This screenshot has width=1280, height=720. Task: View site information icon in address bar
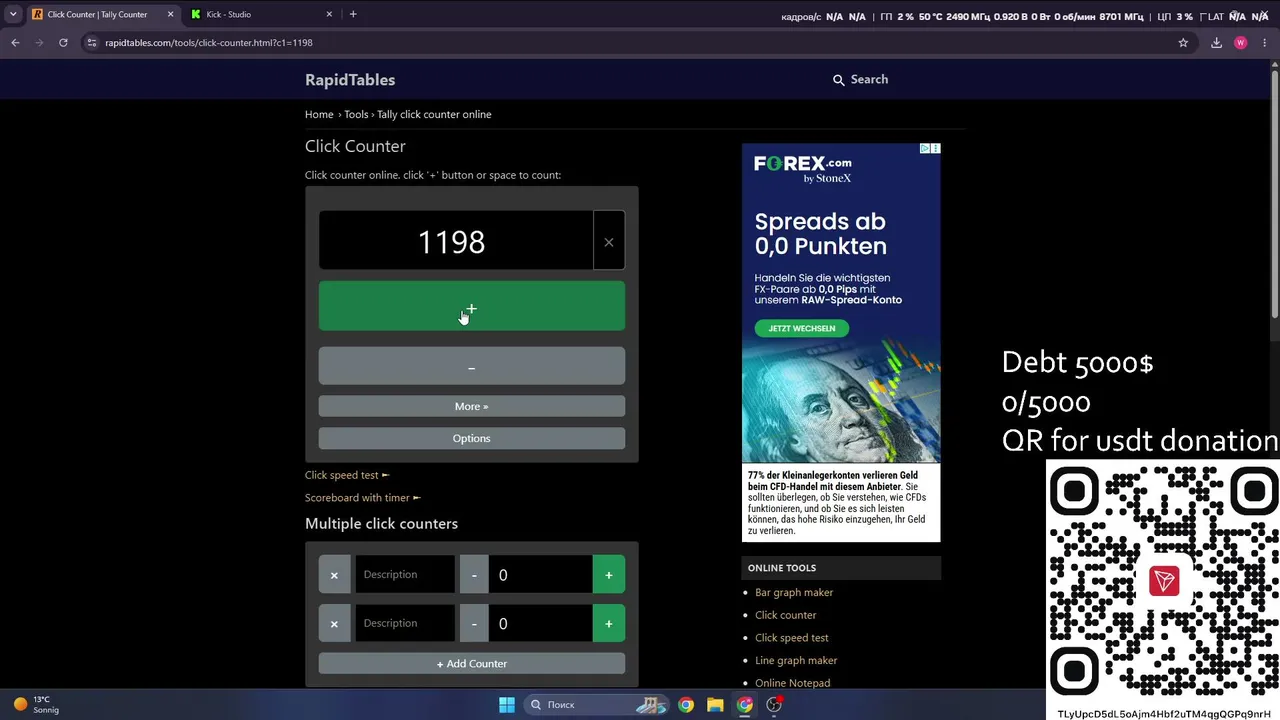(92, 43)
